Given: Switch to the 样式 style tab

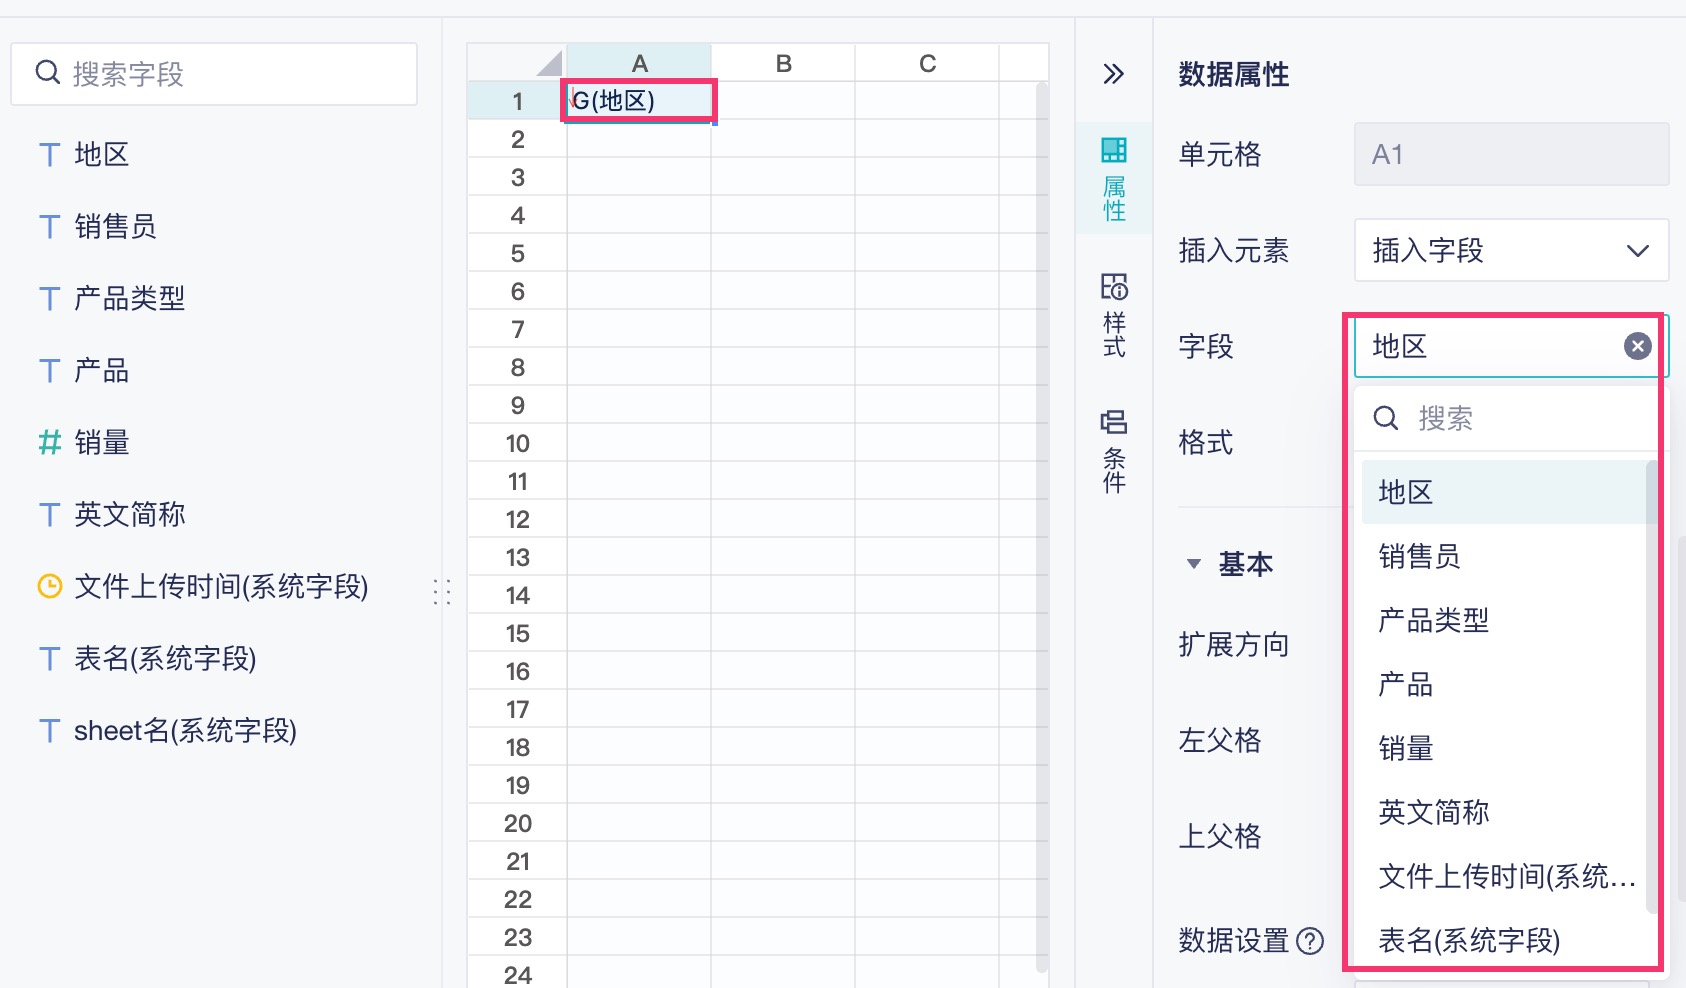Looking at the screenshot, I should click(1114, 315).
